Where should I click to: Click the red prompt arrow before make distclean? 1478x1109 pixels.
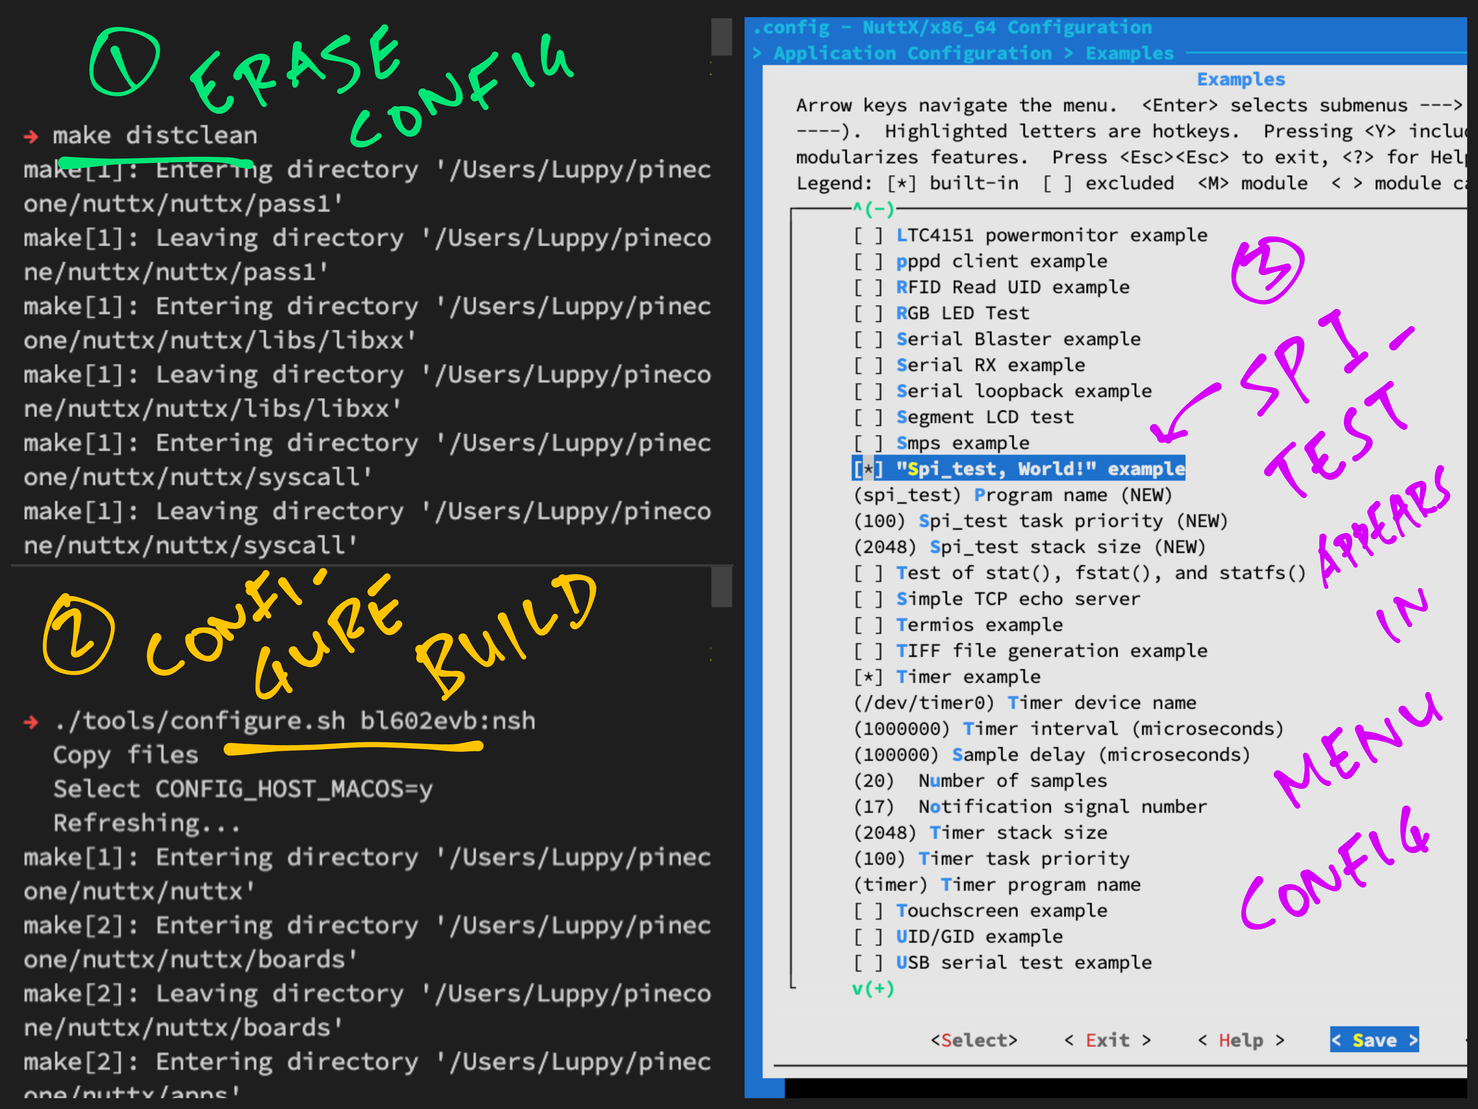(x=31, y=136)
